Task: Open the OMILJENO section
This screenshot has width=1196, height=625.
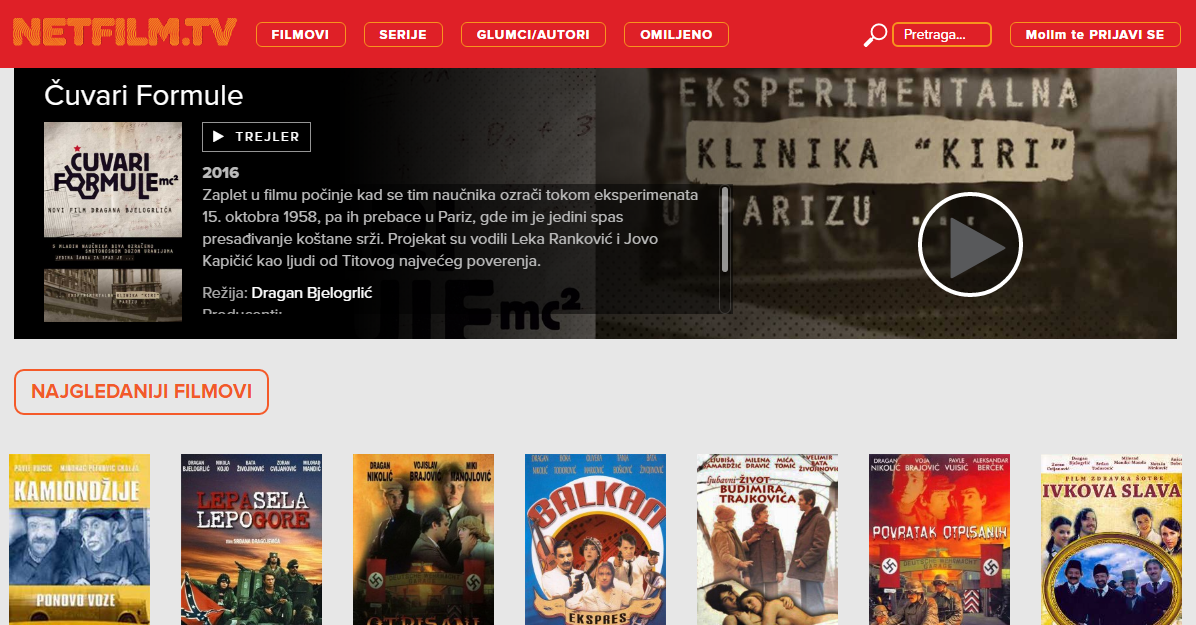Action: (676, 34)
